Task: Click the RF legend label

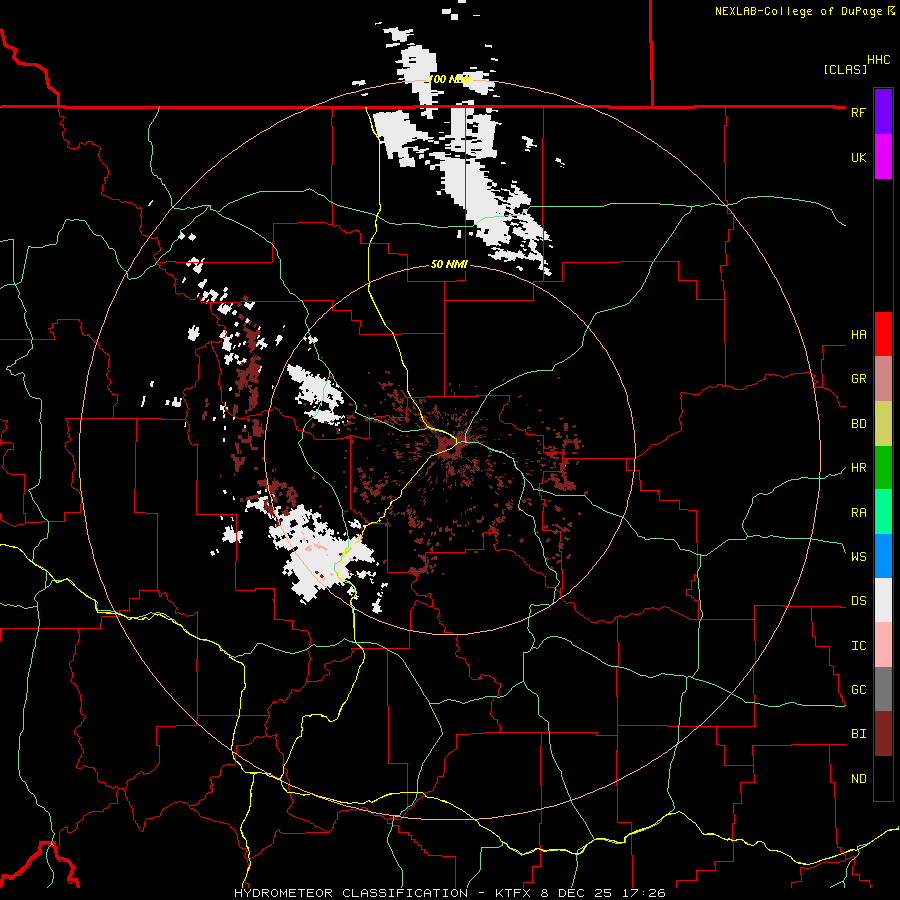Action: pos(858,112)
